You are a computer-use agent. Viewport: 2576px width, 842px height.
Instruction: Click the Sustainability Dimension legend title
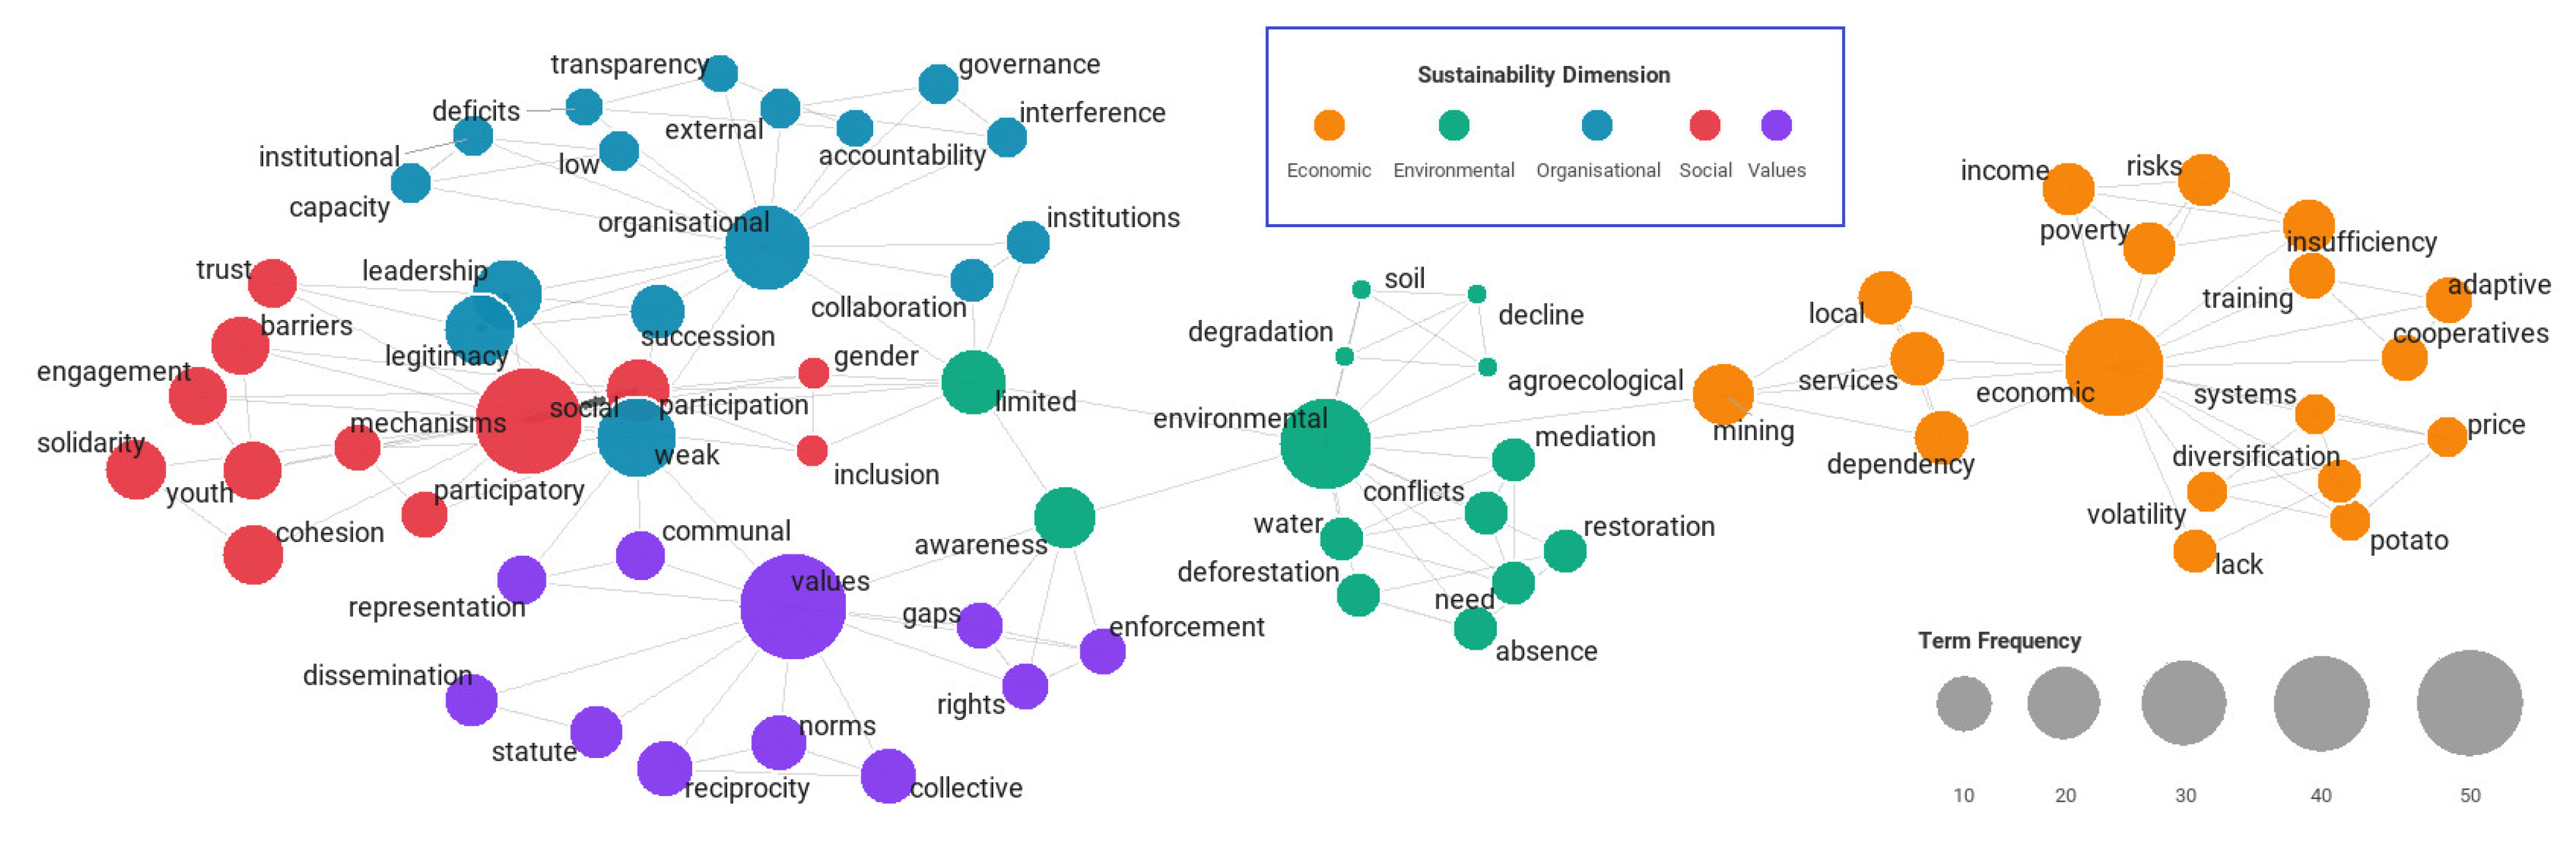coord(1543,75)
